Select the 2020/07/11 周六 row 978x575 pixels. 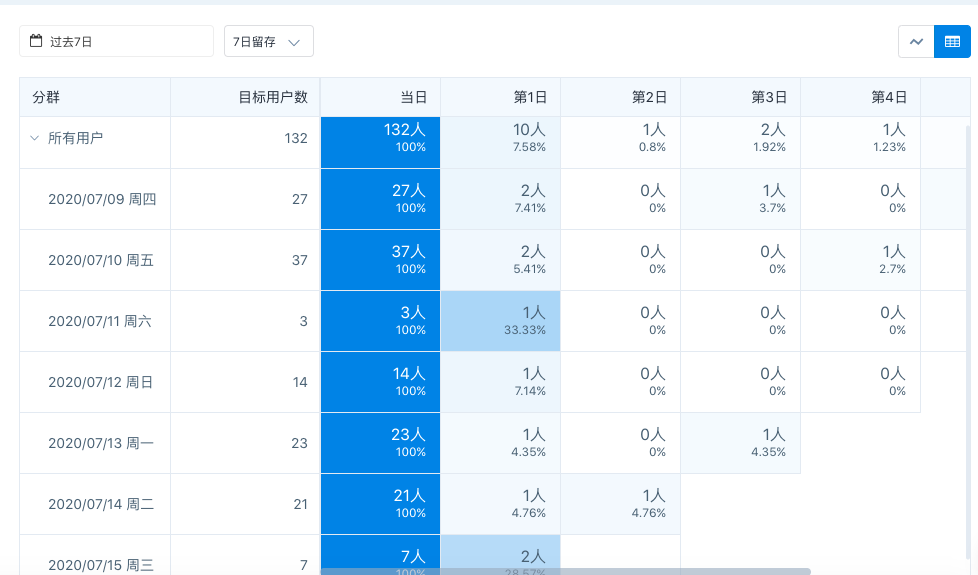100,321
